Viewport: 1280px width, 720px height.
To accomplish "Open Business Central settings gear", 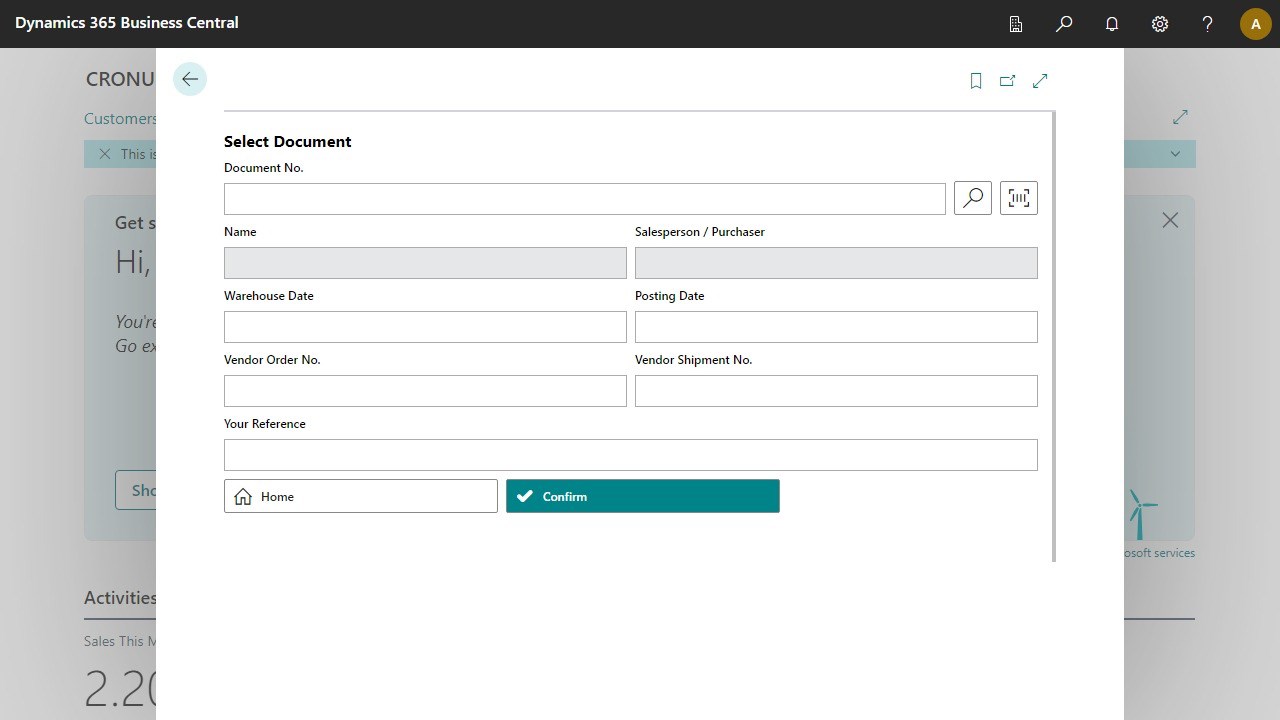I will (1159, 23).
